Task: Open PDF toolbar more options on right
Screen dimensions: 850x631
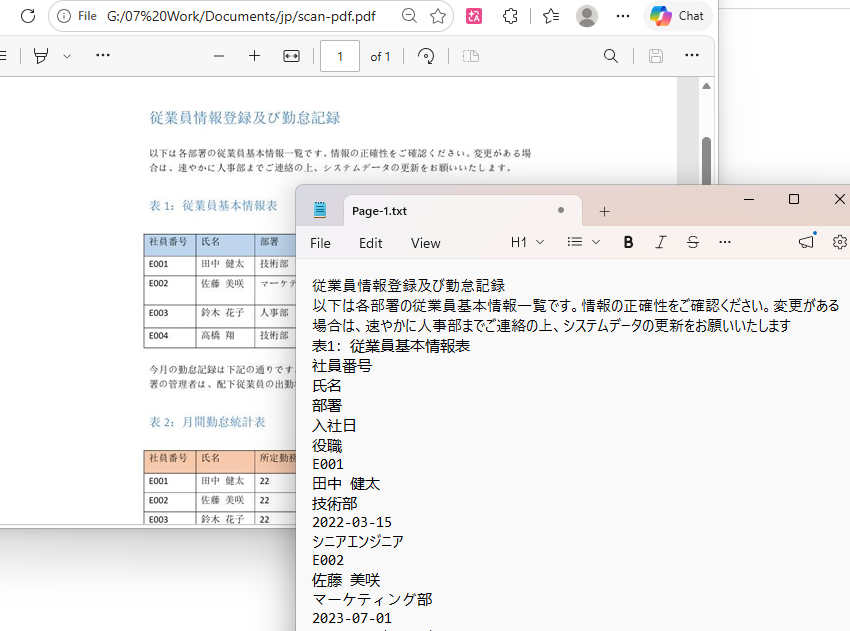Action: tap(692, 55)
